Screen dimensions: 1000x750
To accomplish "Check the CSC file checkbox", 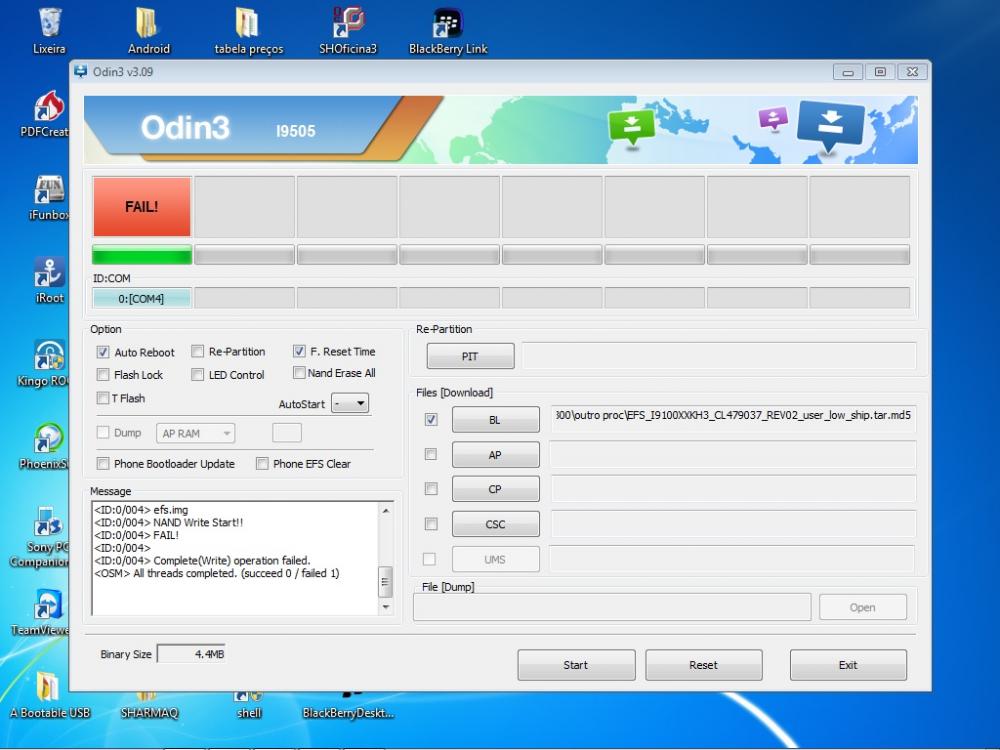I will pyautogui.click(x=431, y=524).
